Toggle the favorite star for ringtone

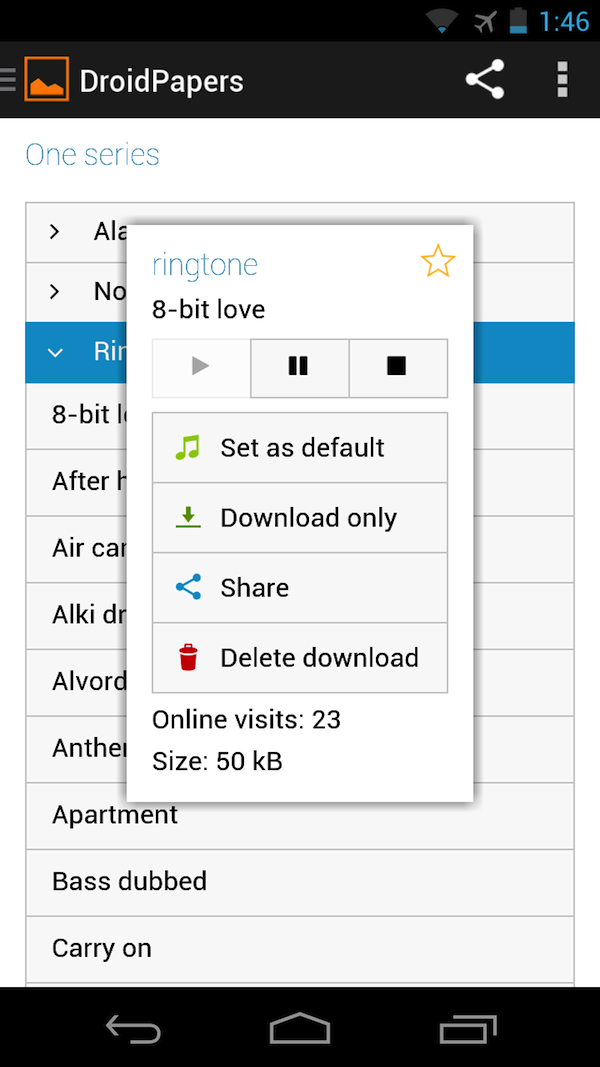tap(437, 262)
